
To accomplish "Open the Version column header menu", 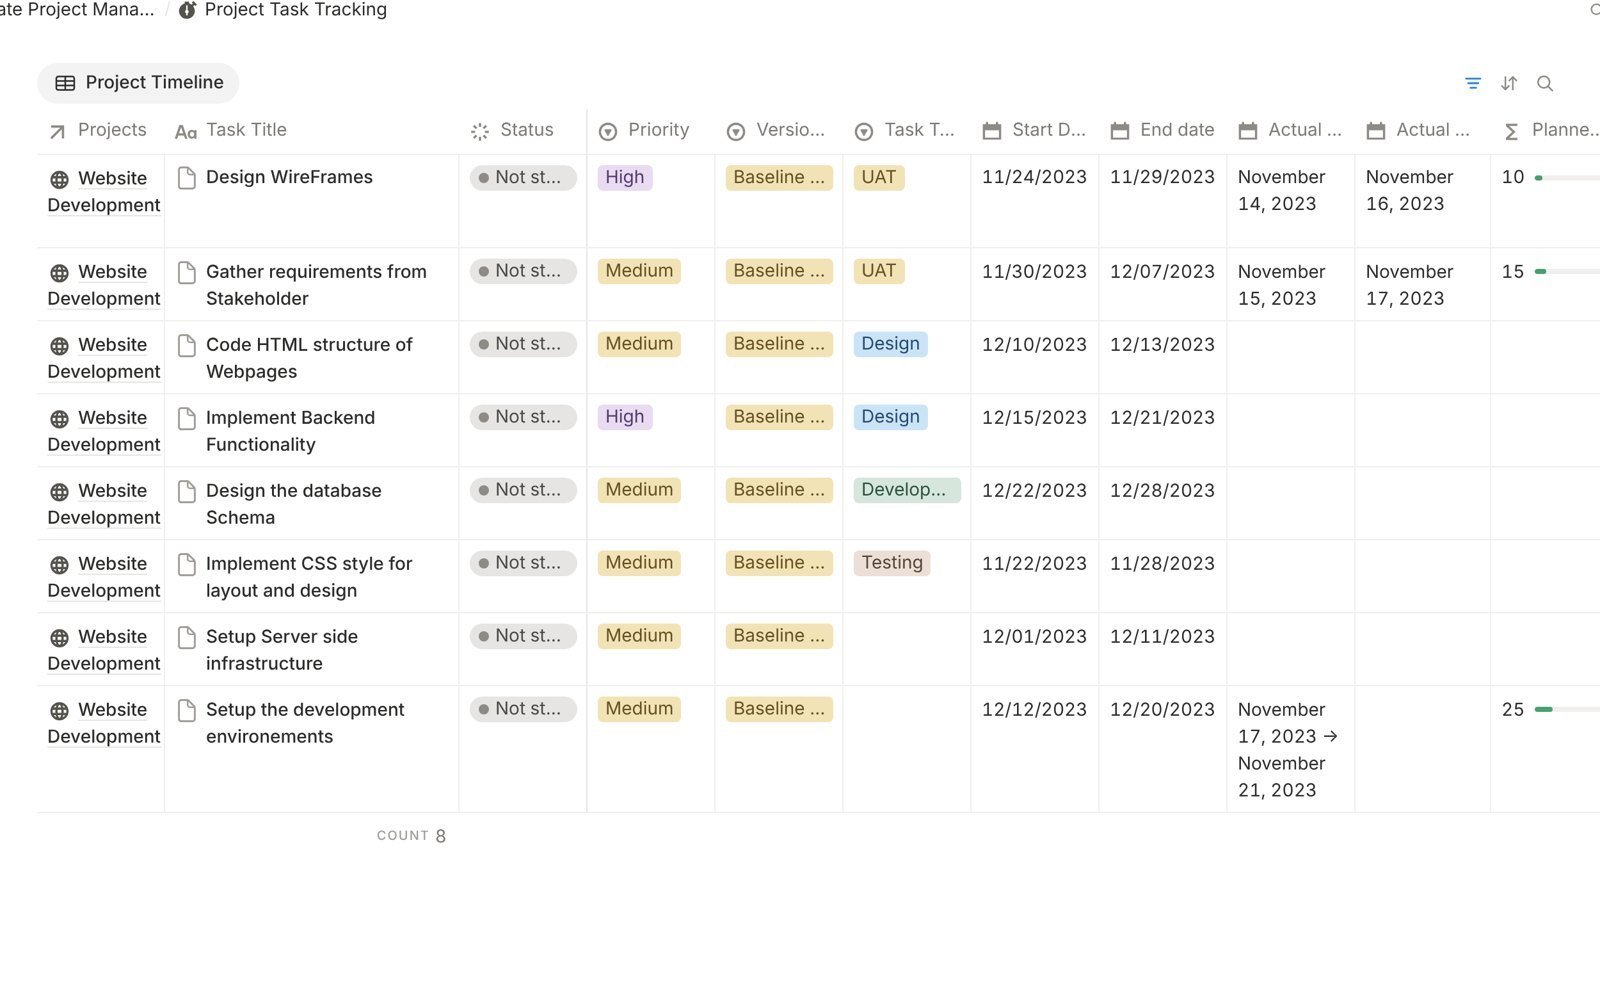I will click(x=779, y=130).
